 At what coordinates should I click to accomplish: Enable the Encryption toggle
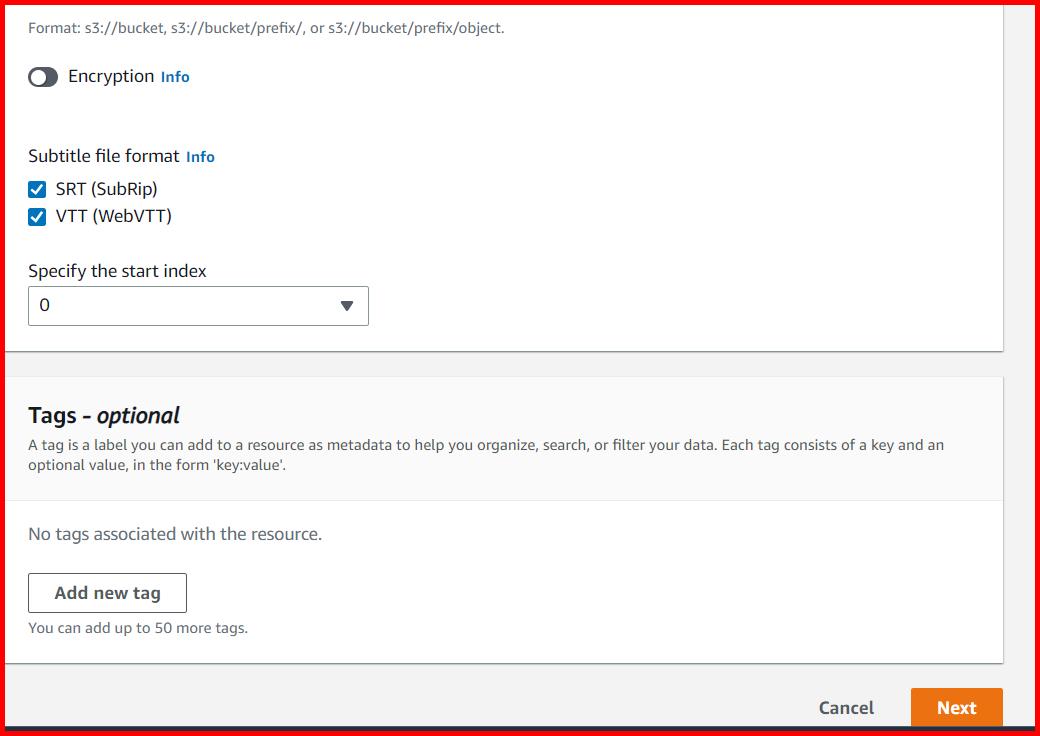43,76
